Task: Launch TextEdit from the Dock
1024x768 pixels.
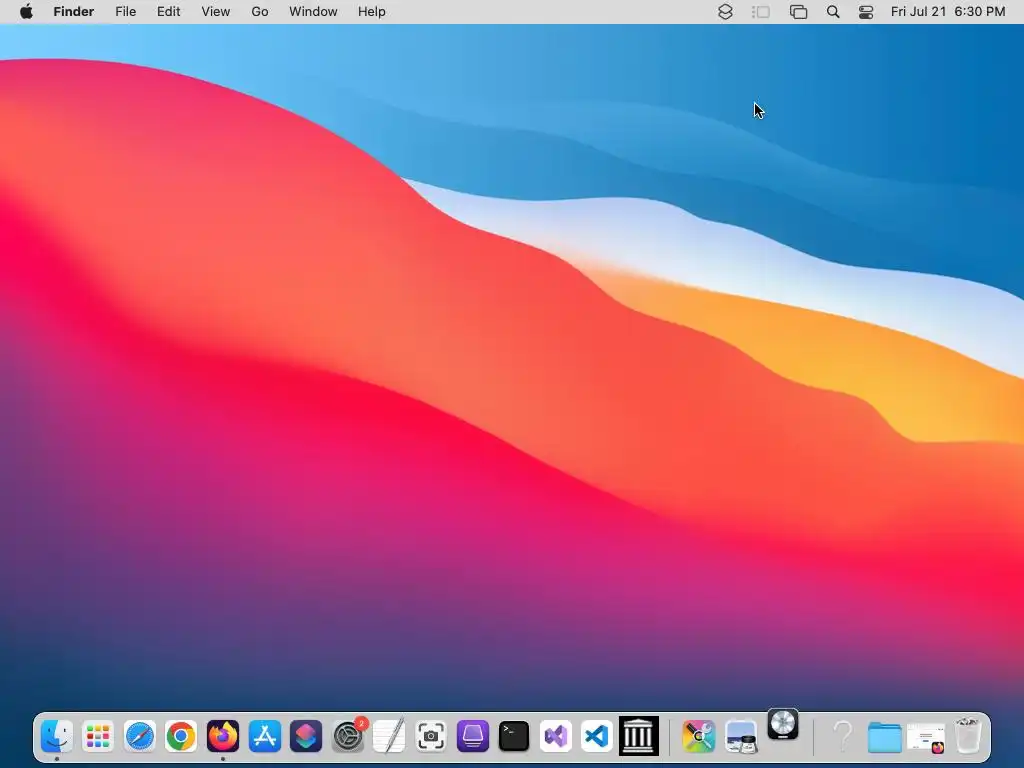Action: tap(389, 736)
